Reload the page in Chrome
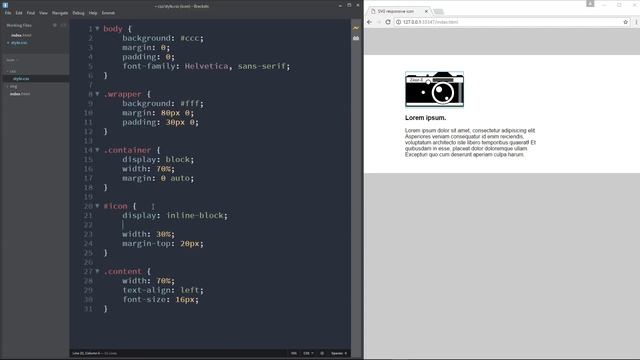Viewport: 640px width, 360px height. click(388, 22)
